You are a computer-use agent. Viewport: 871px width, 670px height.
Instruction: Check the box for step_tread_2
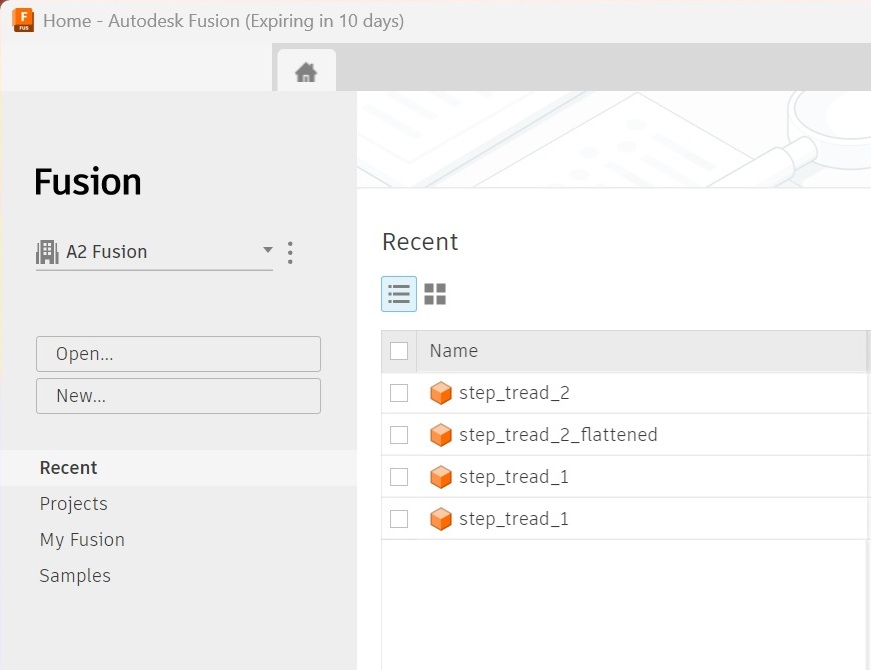[x=399, y=393]
